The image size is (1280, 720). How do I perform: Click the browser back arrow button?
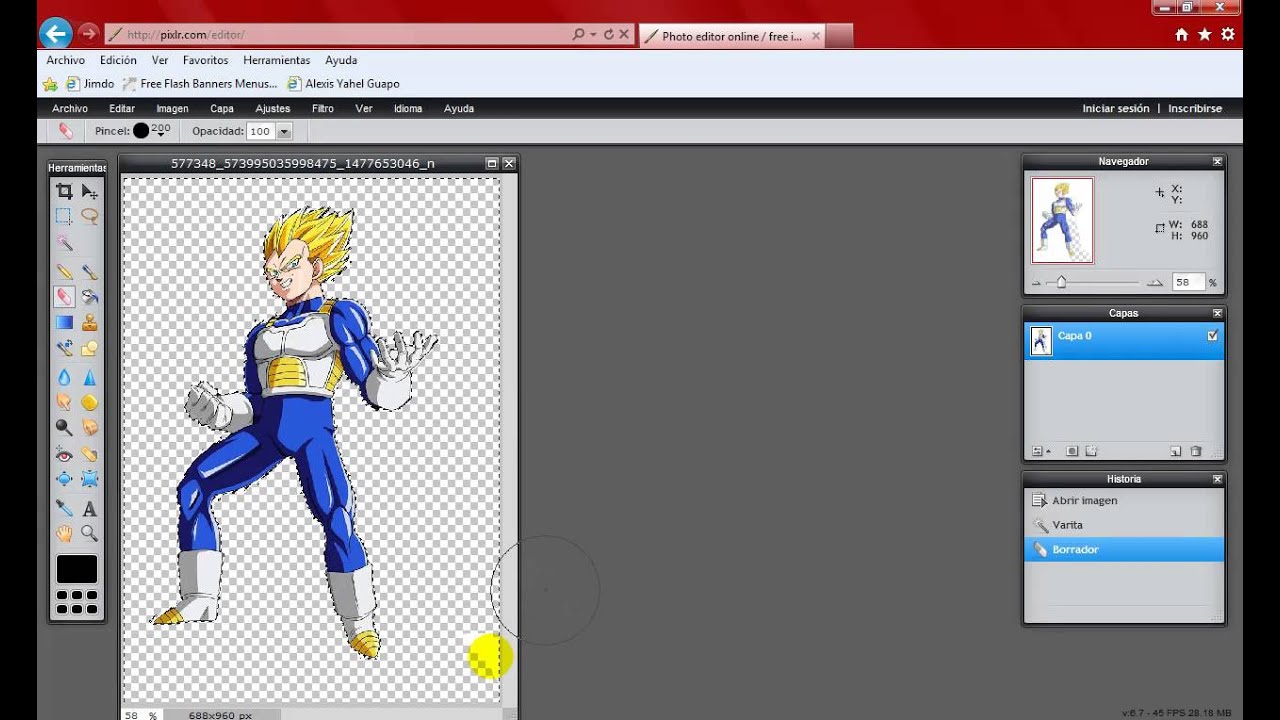55,34
